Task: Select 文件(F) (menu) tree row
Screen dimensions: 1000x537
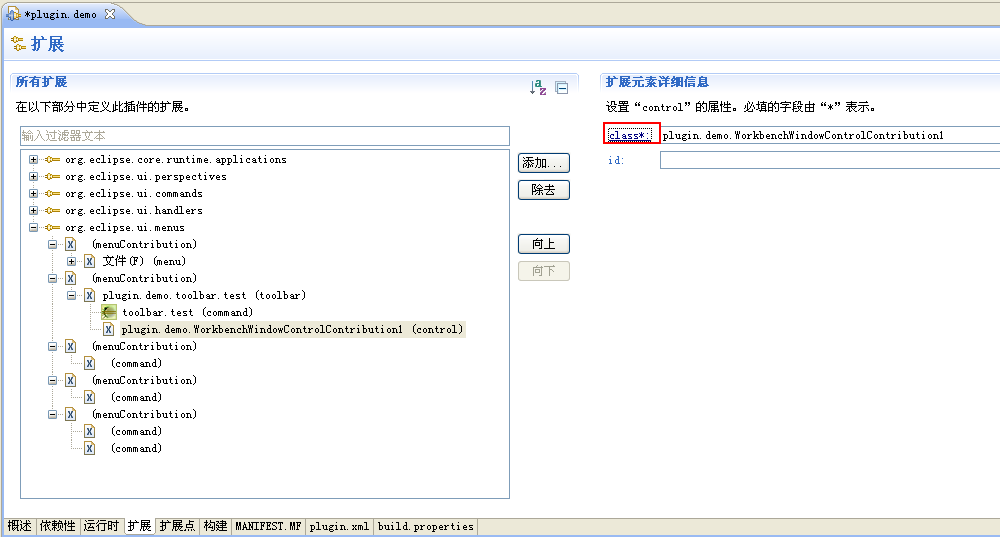Action: click(144, 261)
